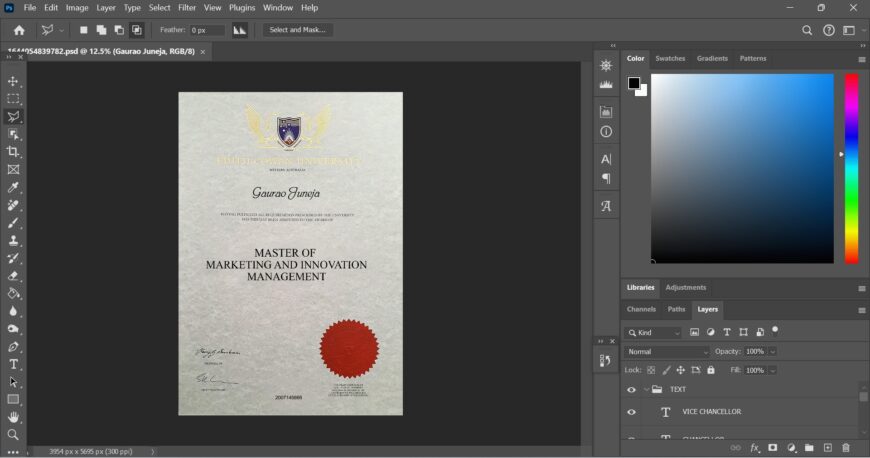Toggle adjustment layer filter
Viewport: 870px width, 458px height.
click(x=711, y=332)
